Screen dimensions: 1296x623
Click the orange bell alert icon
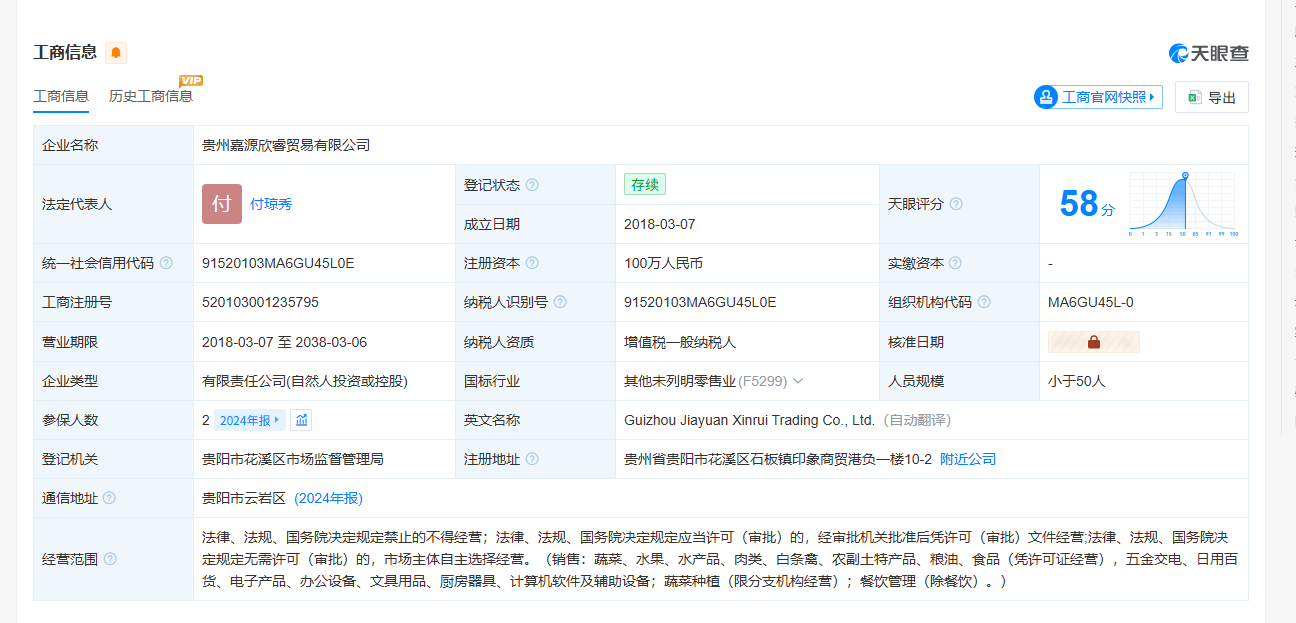click(116, 53)
